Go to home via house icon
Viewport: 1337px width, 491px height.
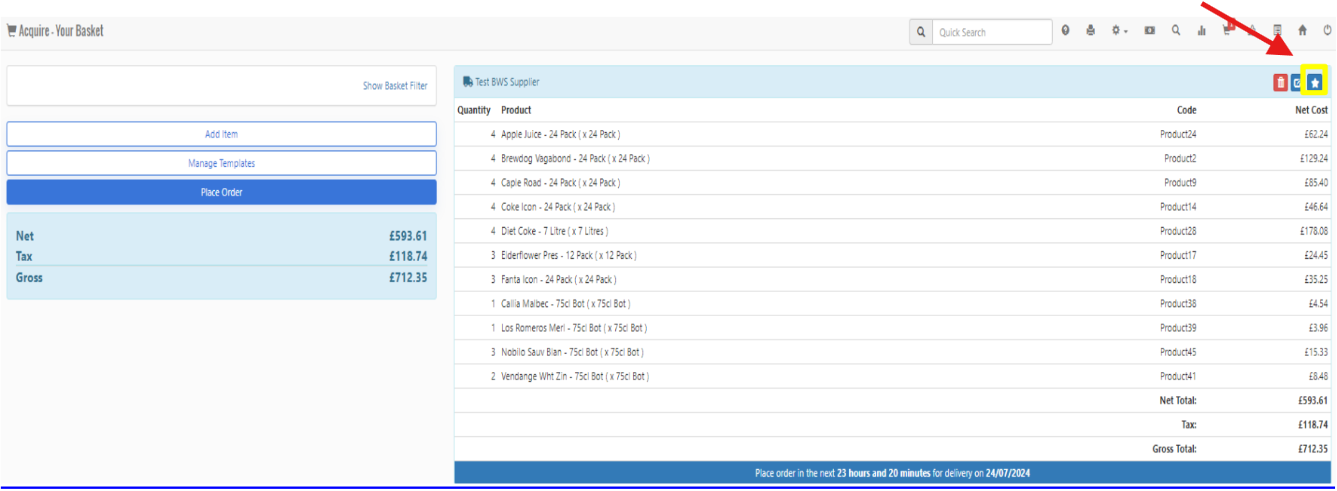1302,31
